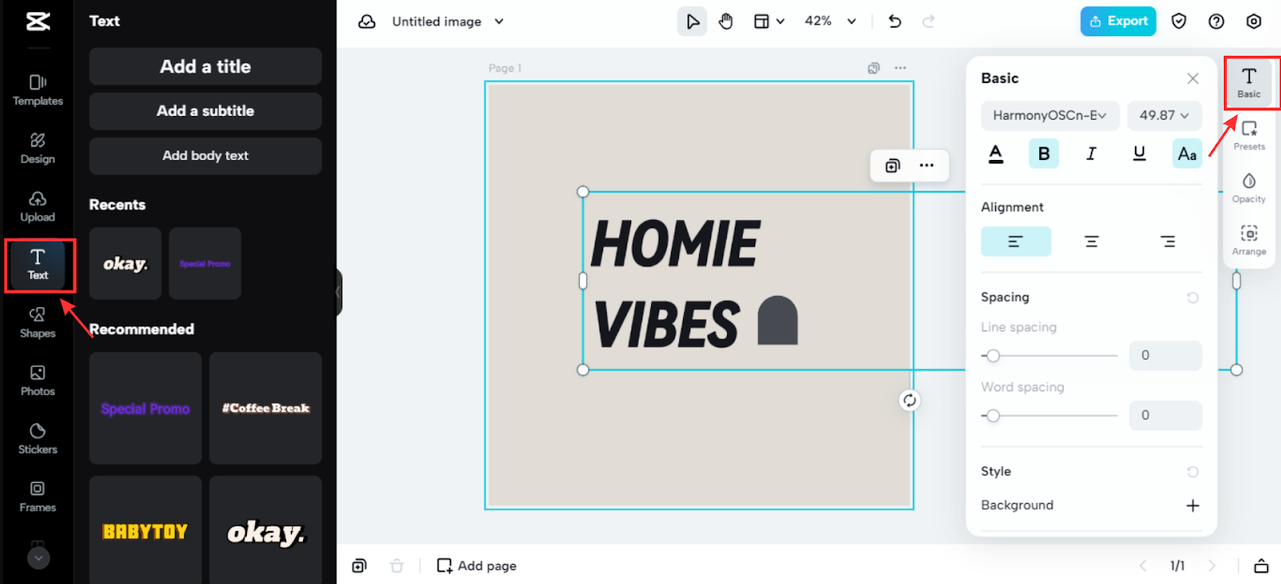Open page more options ellipsis
Screen dimensions: 1281x584
click(x=900, y=68)
